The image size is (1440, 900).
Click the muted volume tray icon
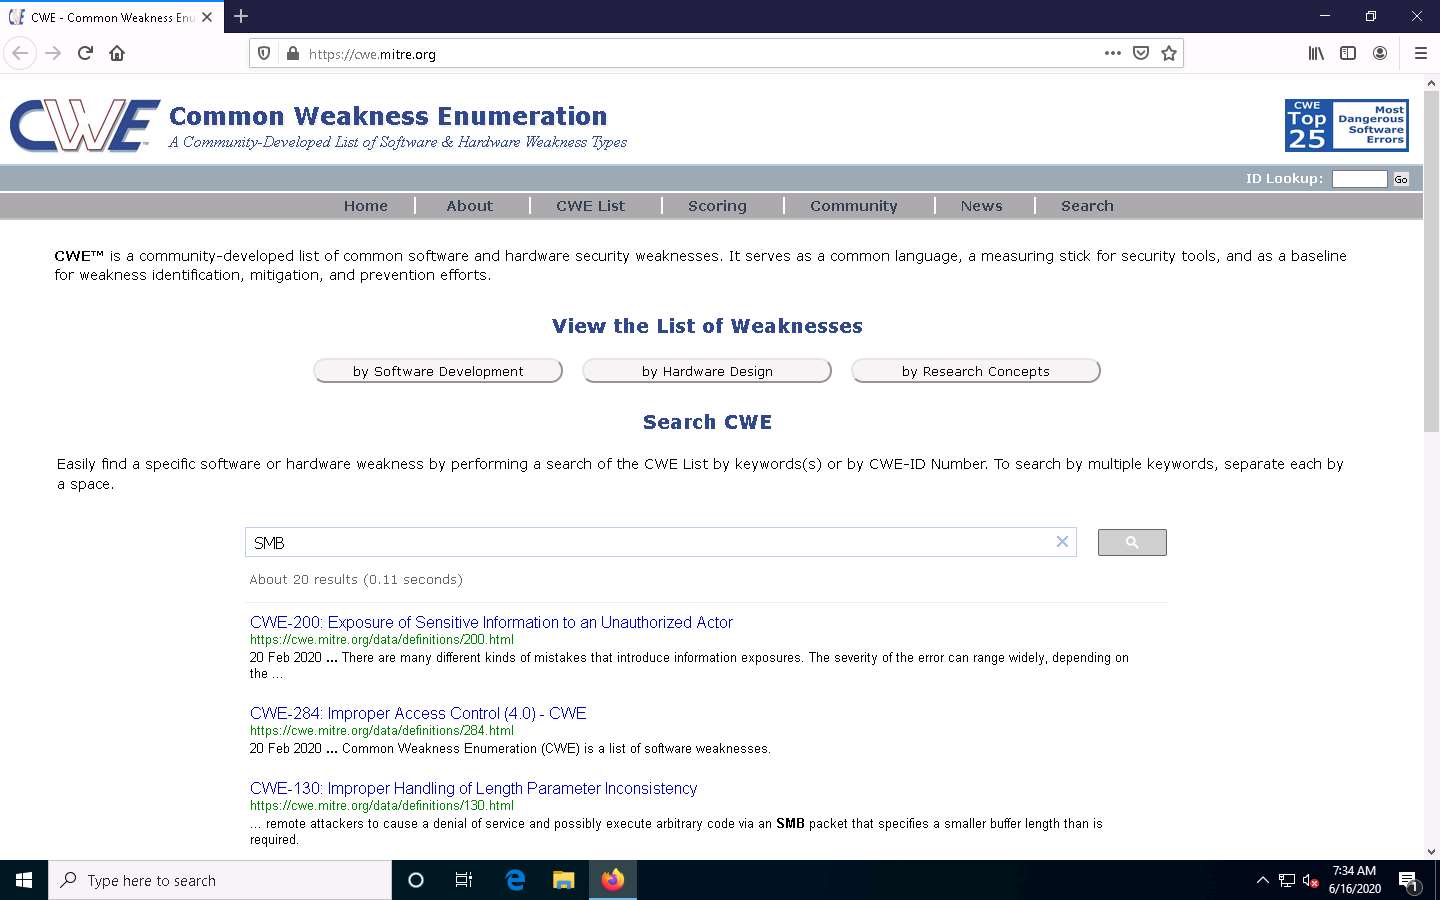pos(1310,880)
